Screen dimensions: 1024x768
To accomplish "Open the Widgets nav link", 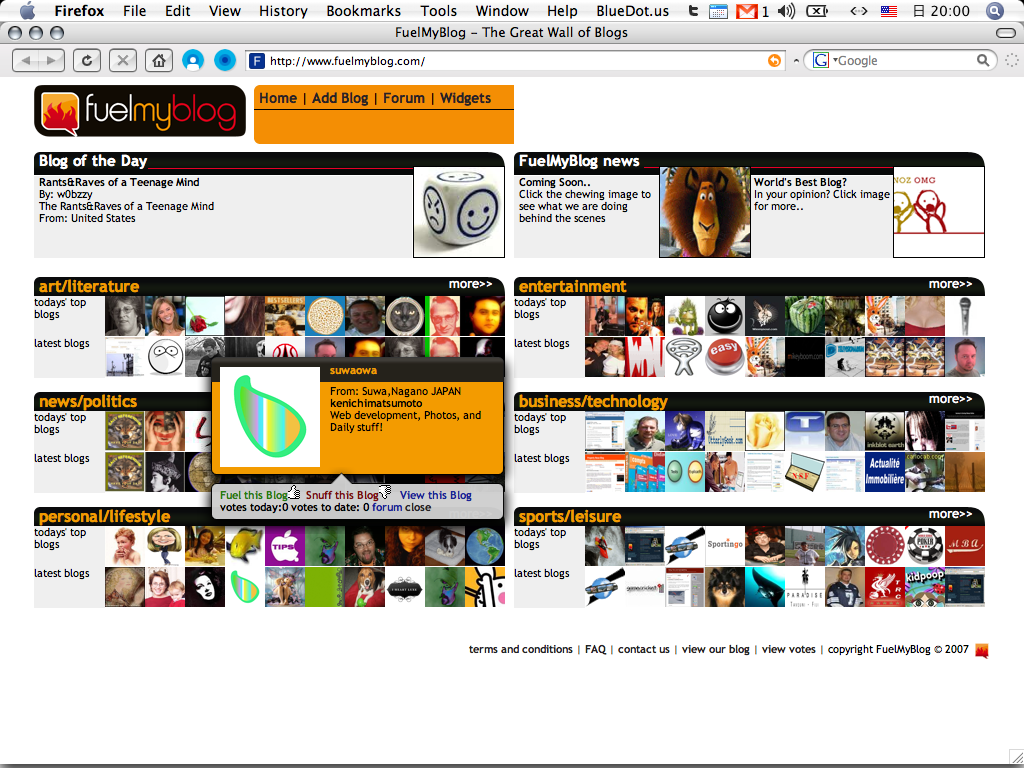I will (465, 98).
